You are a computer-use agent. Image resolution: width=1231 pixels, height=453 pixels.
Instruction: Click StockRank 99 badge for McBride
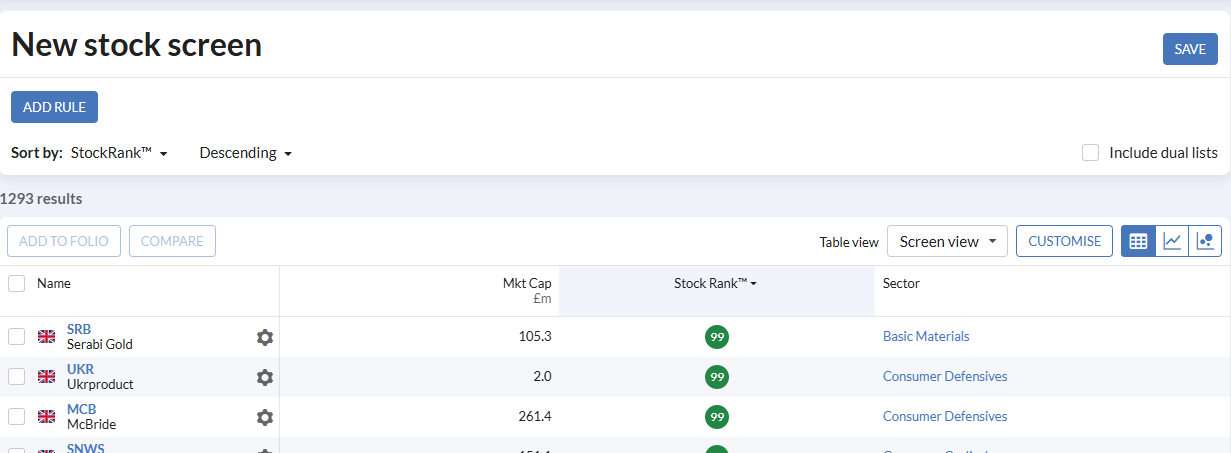716,417
